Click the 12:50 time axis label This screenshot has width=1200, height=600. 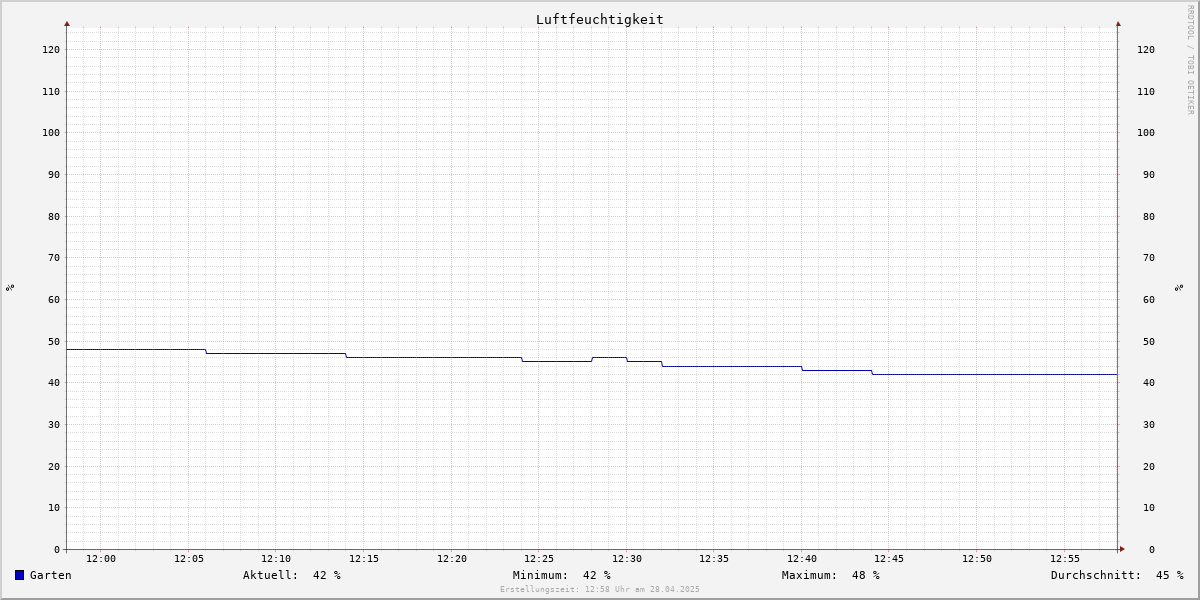click(977, 559)
